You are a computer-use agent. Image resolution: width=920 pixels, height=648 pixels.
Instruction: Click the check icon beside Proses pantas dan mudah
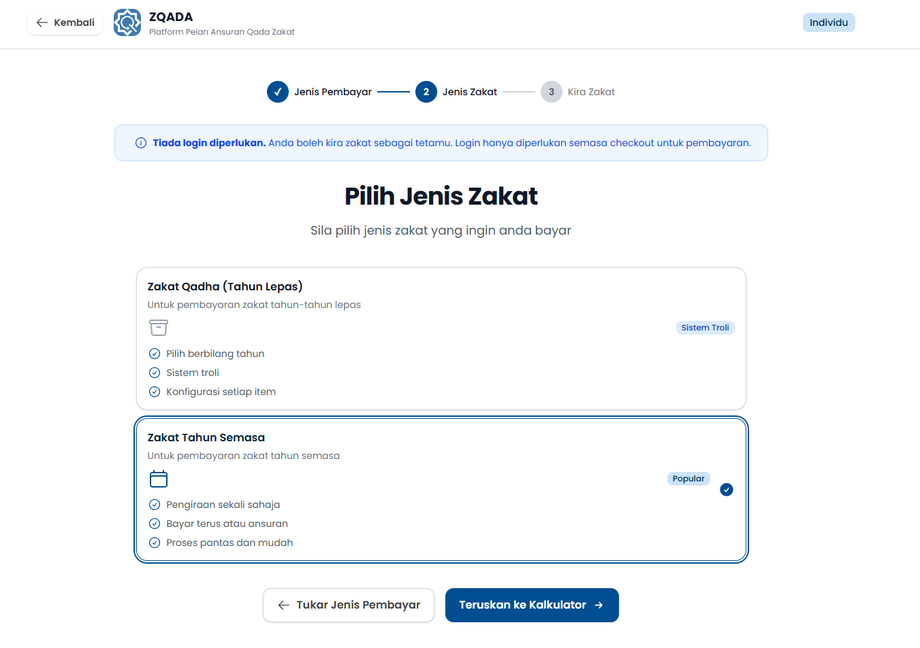[x=154, y=543]
